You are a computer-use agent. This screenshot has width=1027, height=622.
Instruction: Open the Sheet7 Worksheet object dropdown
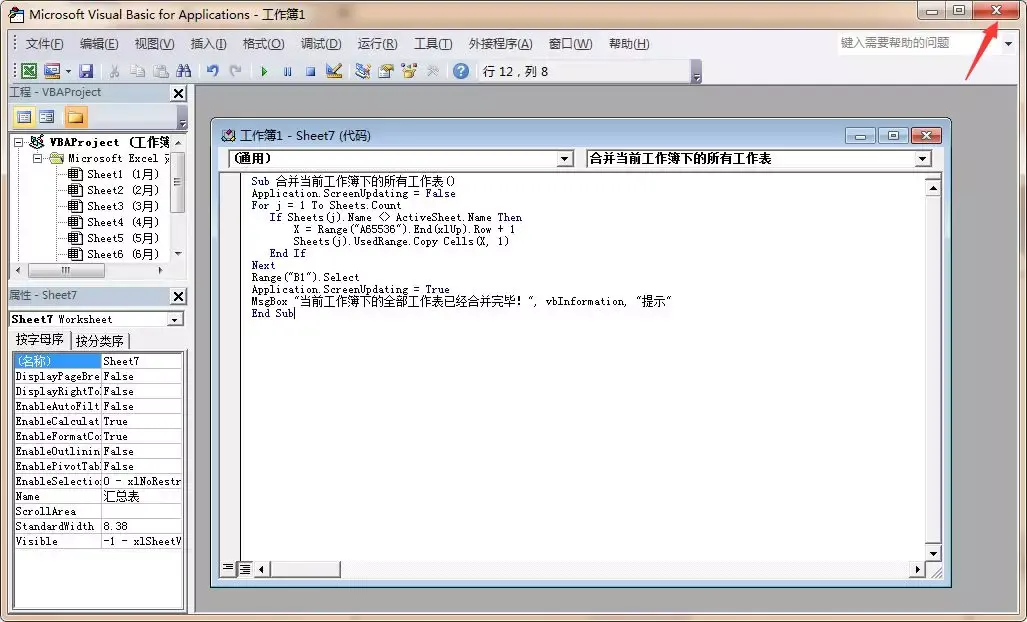point(175,320)
